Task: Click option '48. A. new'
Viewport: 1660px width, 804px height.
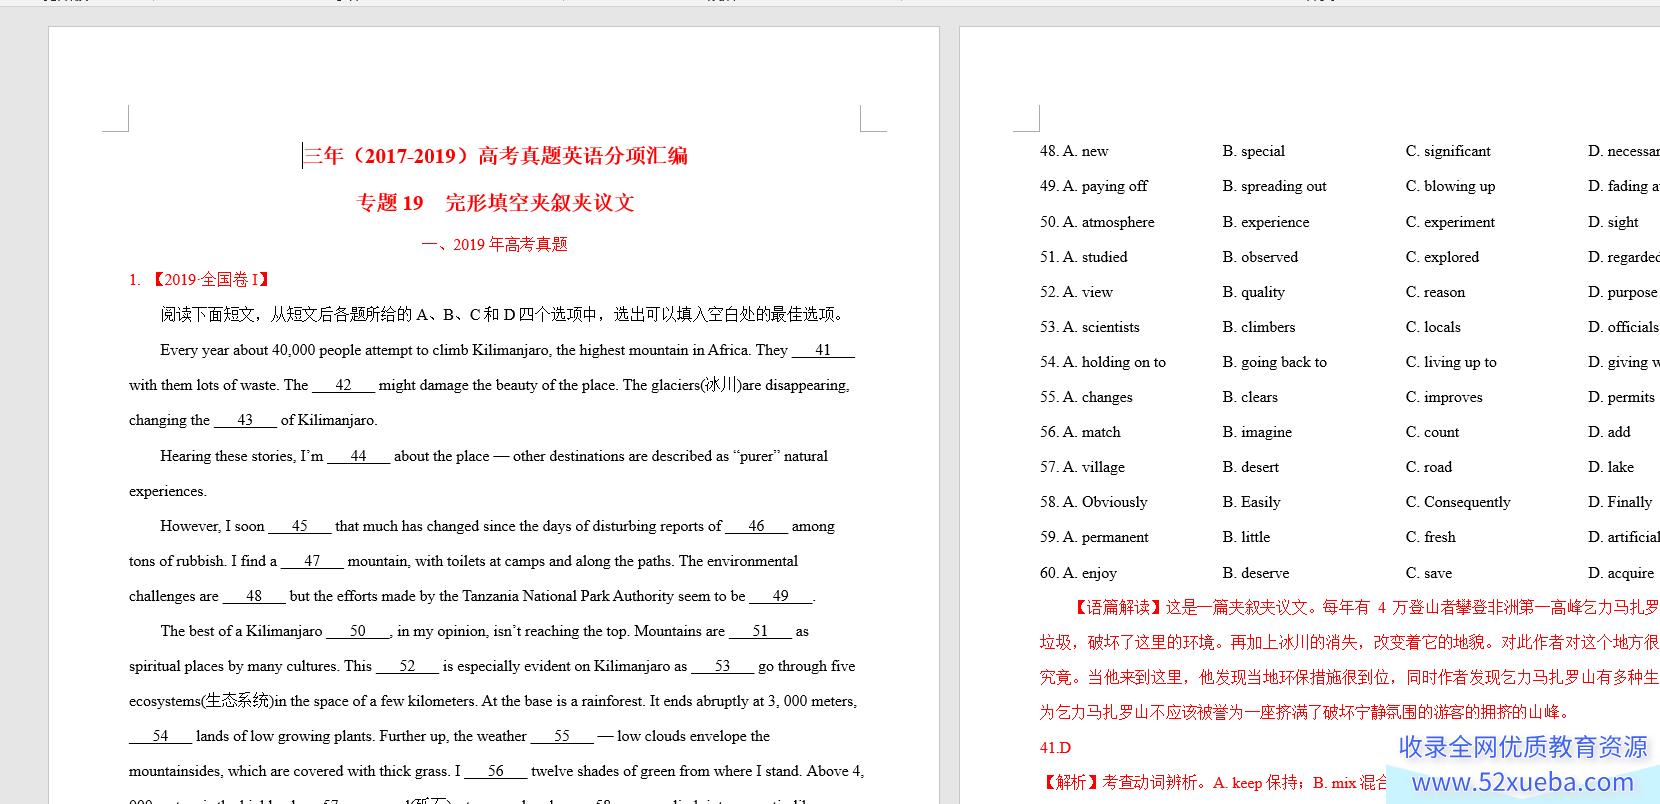Action: click(x=1074, y=151)
